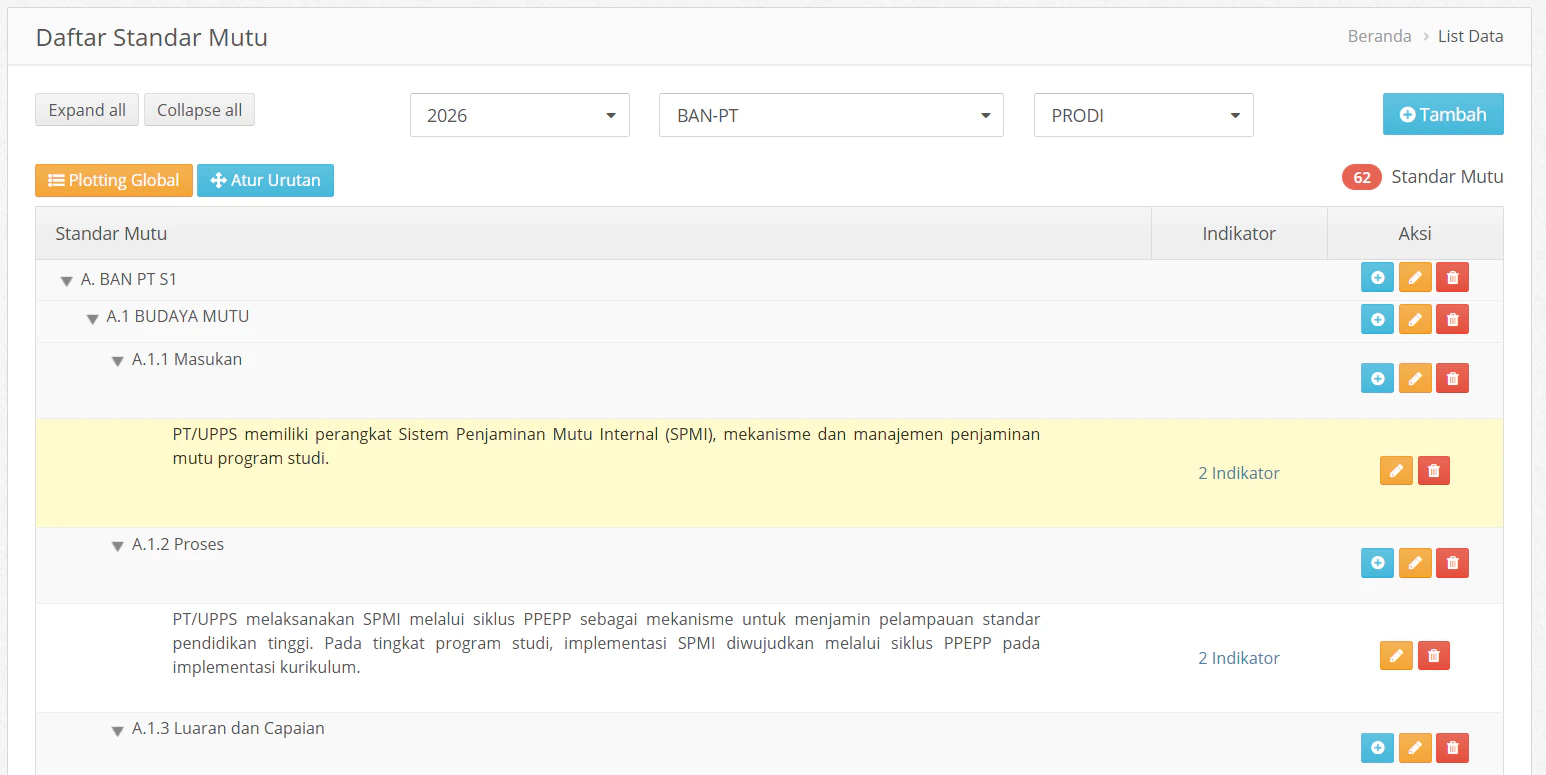Click the delete trash icon for A.1.1 Masukan
This screenshot has width=1546, height=775.
pyautogui.click(x=1452, y=377)
